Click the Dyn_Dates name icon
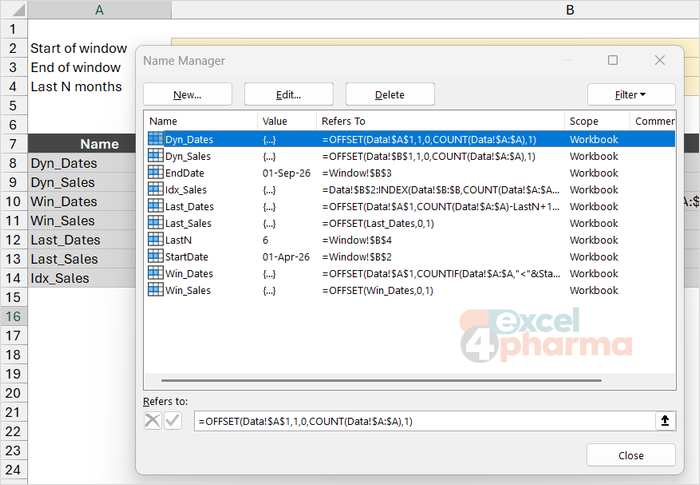 (x=155, y=139)
